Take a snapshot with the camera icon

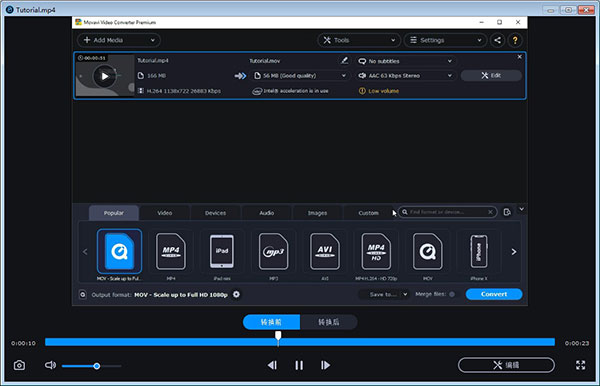click(19, 365)
